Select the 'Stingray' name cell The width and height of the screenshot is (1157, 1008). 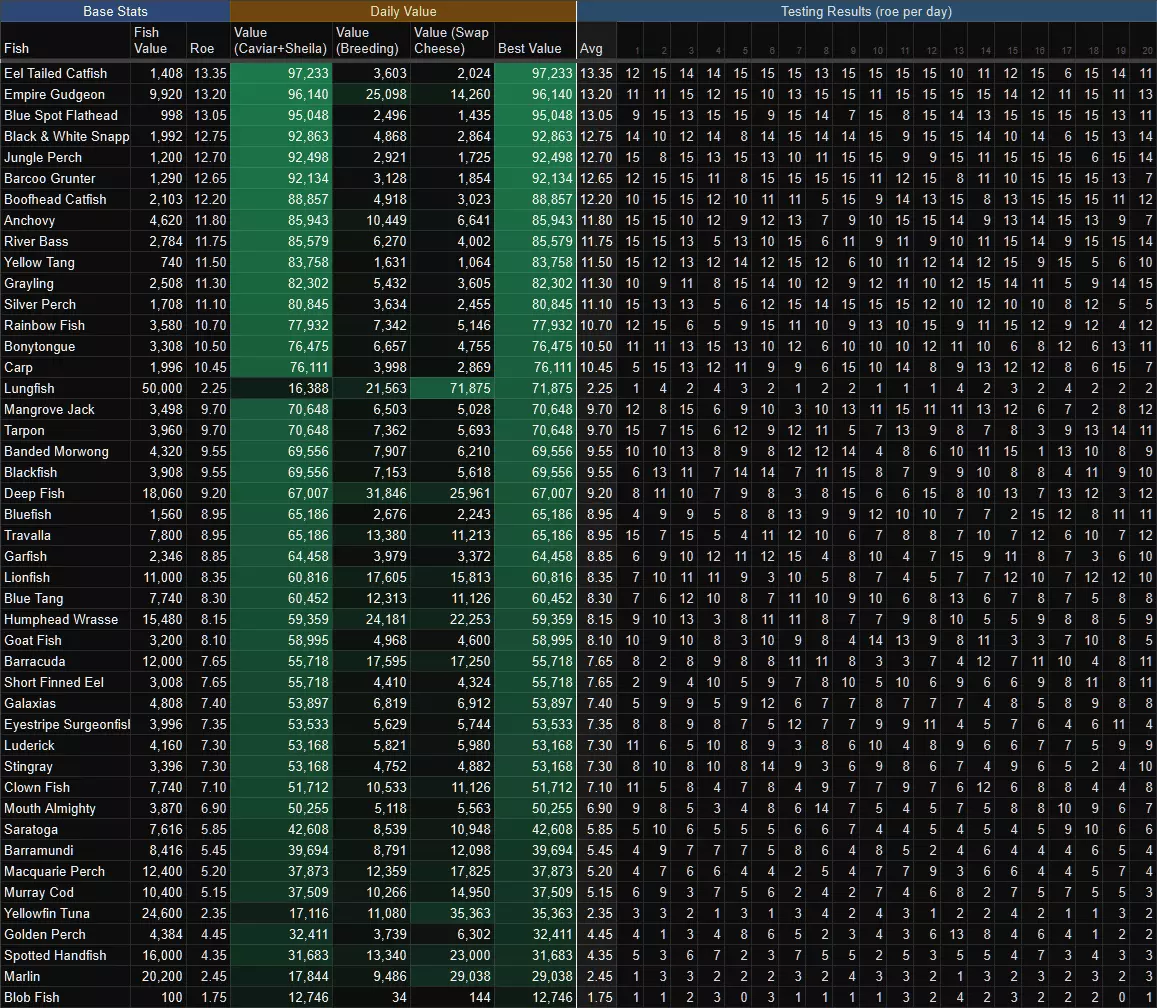[66, 767]
